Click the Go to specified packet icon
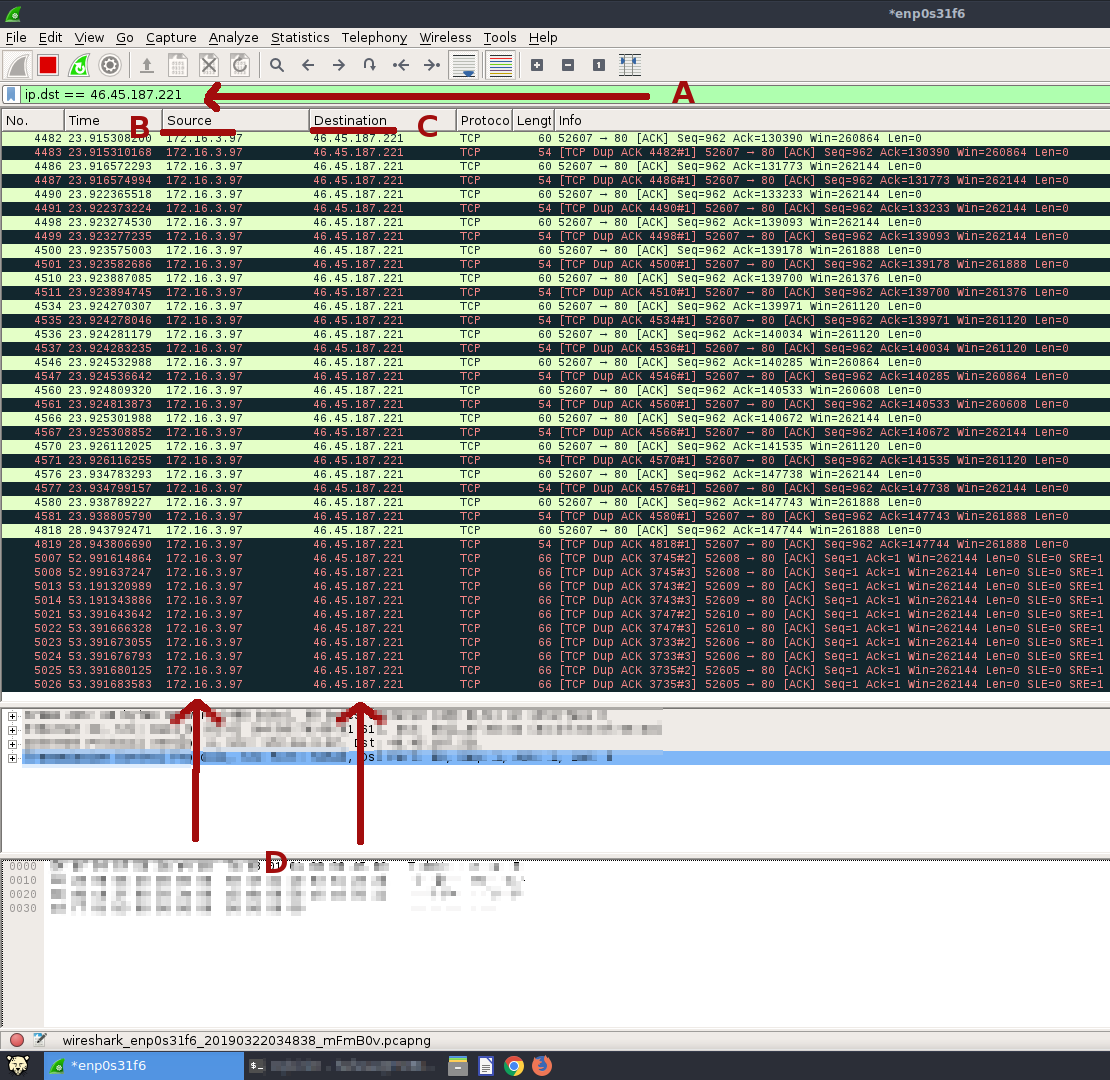The width and height of the screenshot is (1110, 1080). pyautogui.click(x=370, y=66)
